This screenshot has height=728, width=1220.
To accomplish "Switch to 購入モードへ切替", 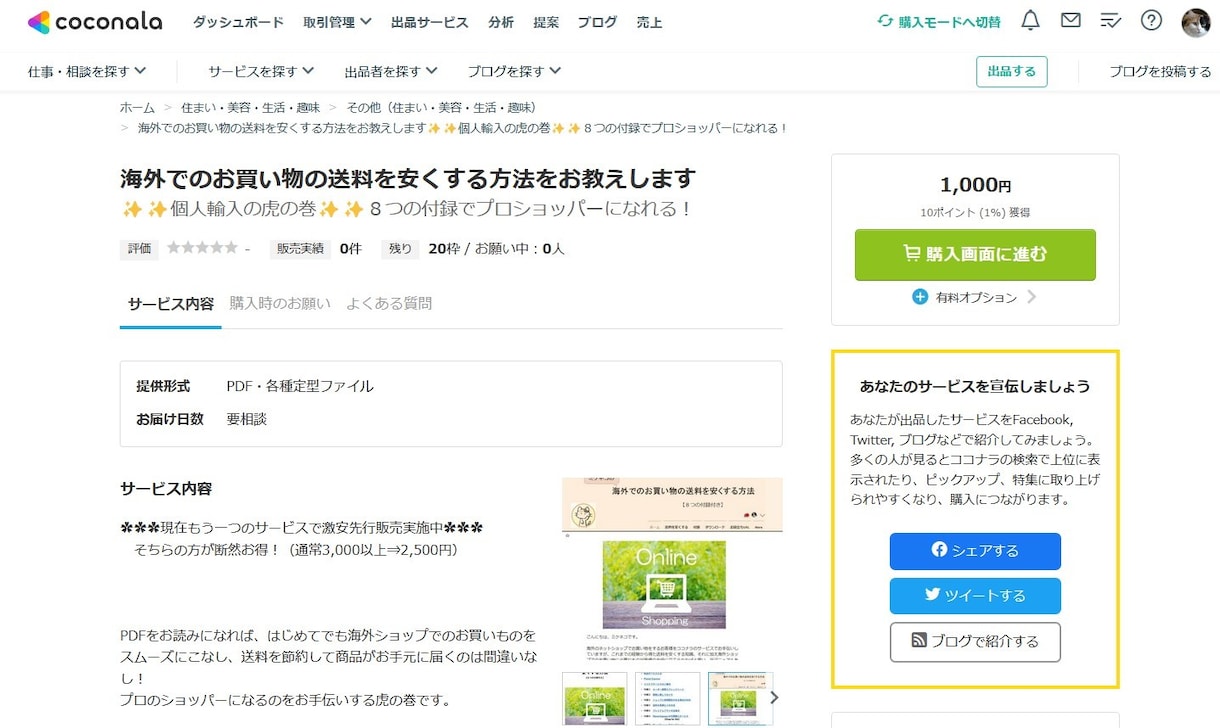I will click(938, 22).
